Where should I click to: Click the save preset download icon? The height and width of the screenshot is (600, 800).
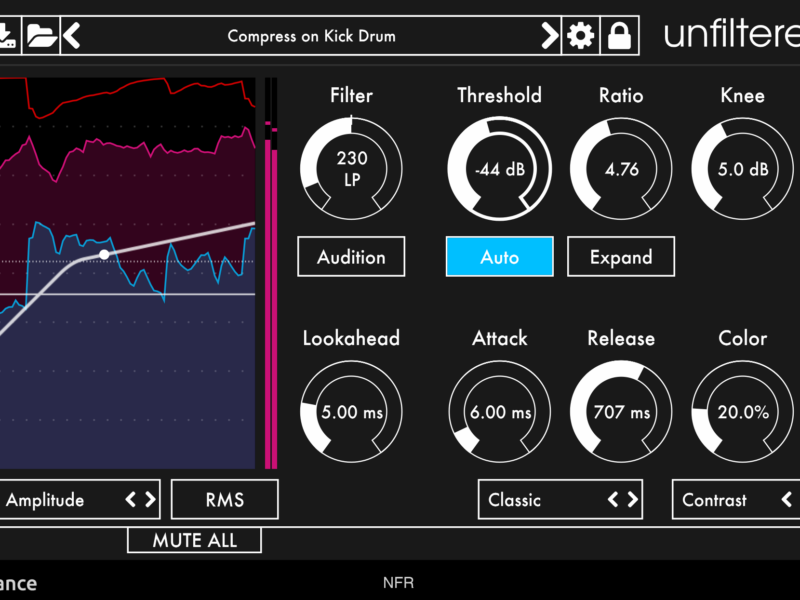pyautogui.click(x=8, y=36)
